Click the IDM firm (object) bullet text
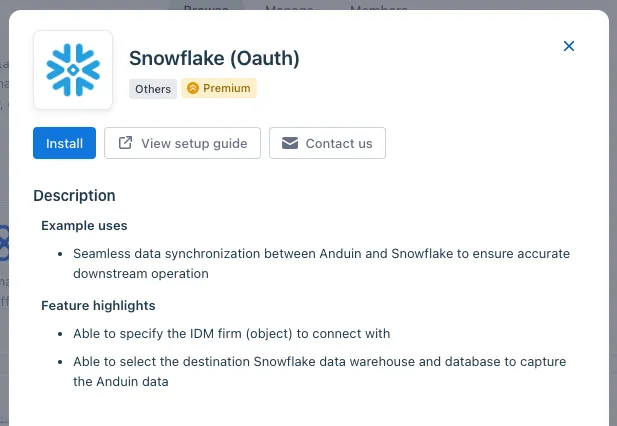 (x=231, y=334)
